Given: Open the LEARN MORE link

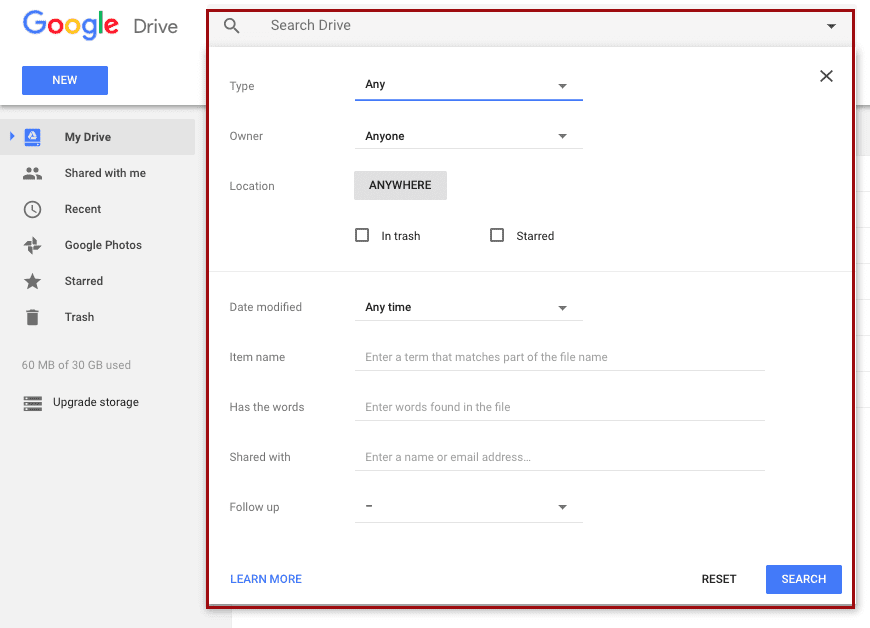Looking at the screenshot, I should coord(266,579).
